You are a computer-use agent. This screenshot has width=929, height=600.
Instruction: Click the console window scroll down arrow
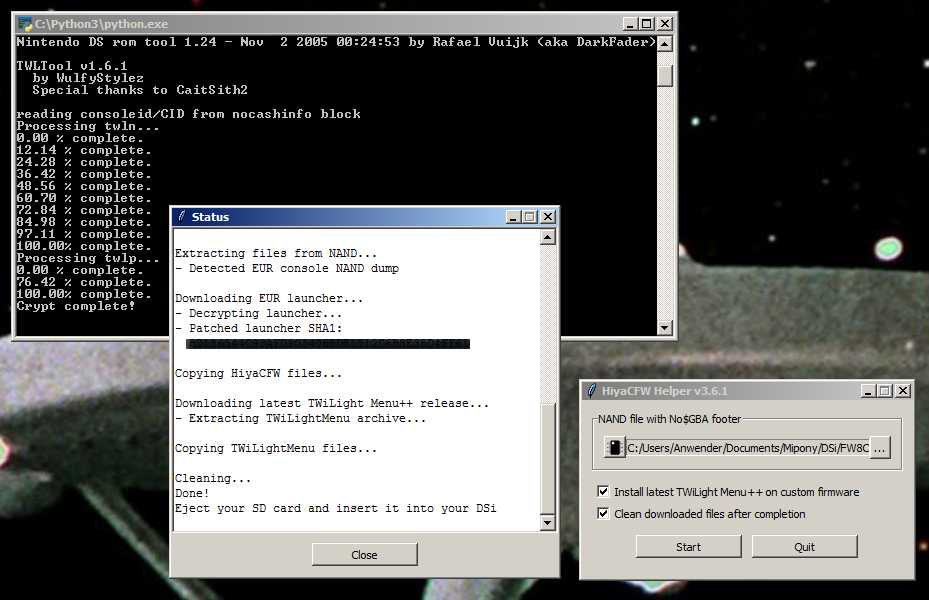pos(665,327)
